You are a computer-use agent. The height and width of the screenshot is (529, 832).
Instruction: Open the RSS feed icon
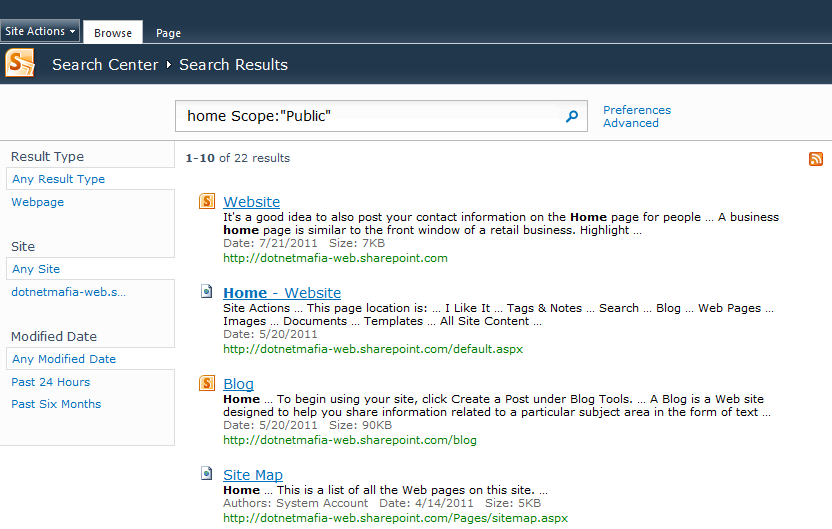coord(816,159)
